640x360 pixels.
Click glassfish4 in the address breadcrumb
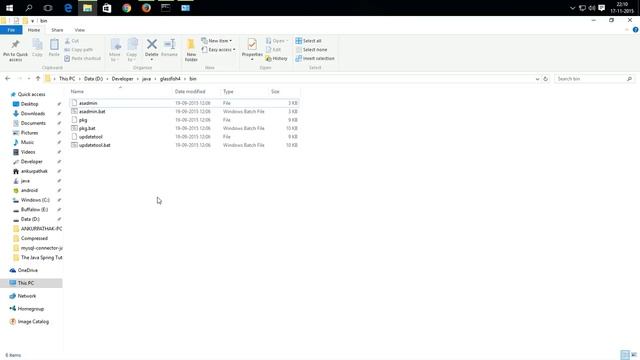170,79
